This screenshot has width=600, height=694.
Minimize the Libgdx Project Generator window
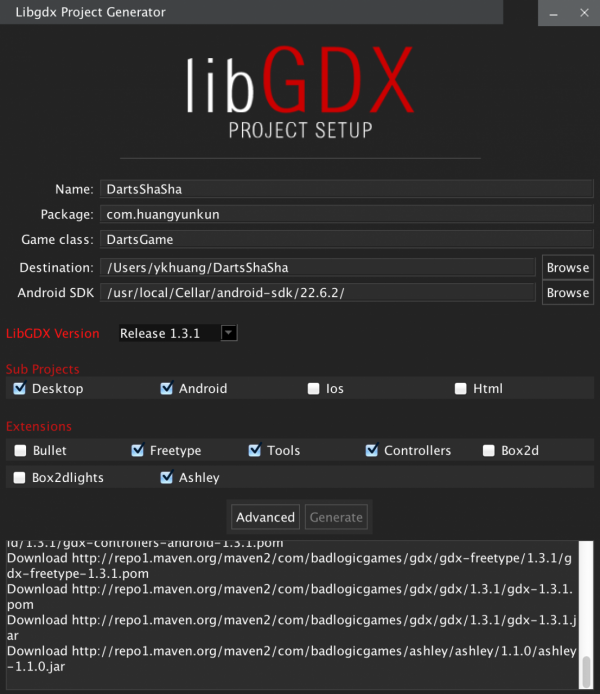click(x=553, y=13)
